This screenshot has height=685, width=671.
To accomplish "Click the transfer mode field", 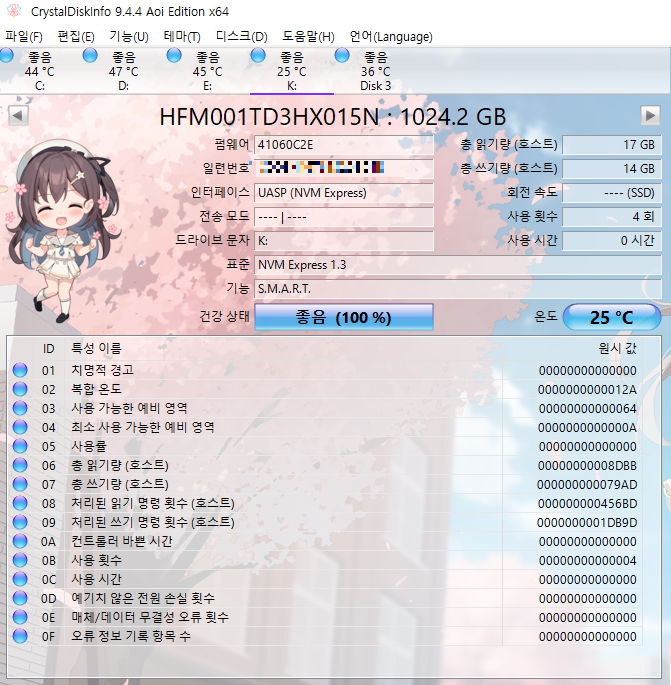I will pos(344,217).
